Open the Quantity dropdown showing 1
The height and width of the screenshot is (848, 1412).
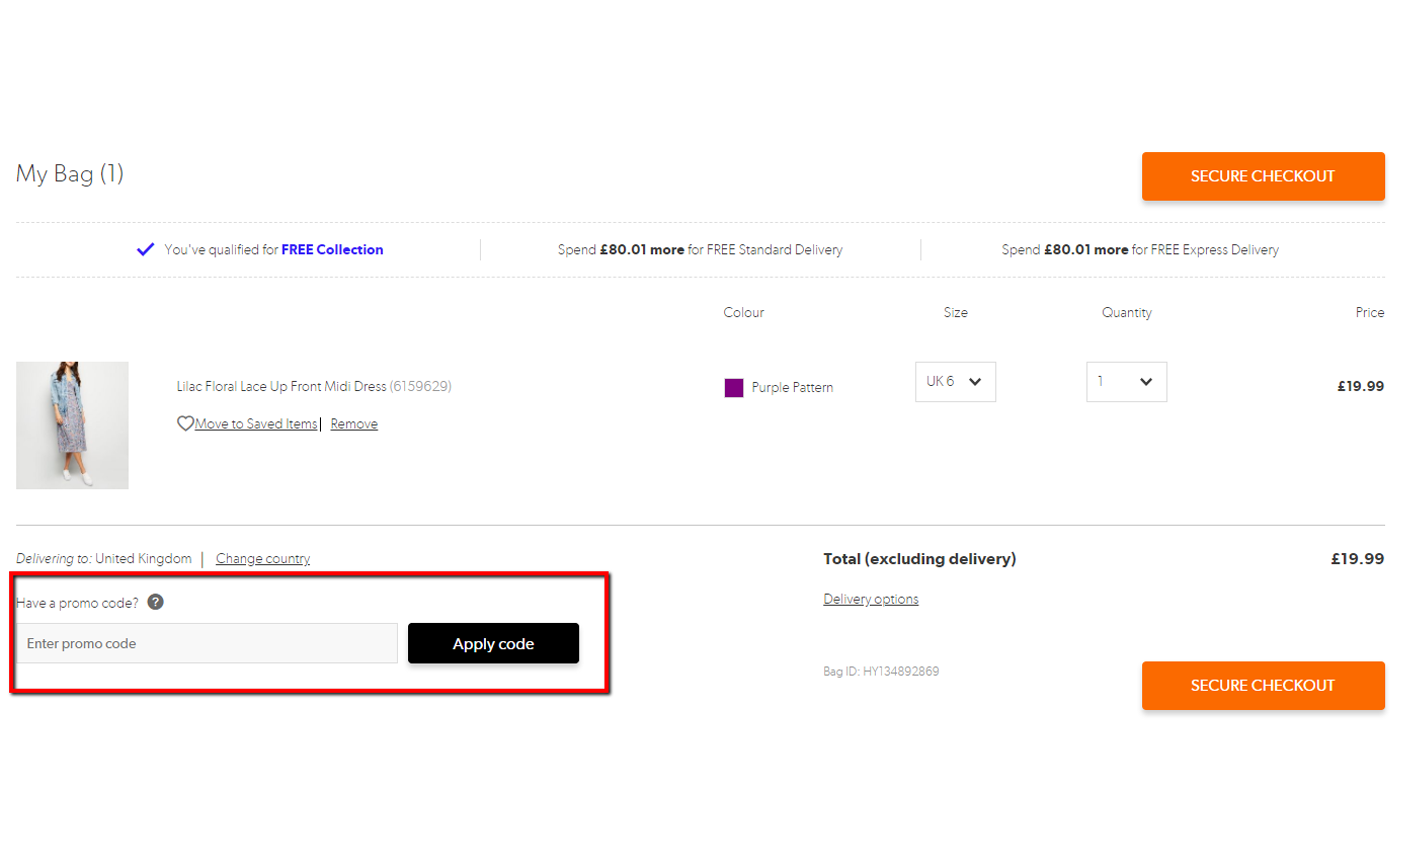click(x=1126, y=382)
